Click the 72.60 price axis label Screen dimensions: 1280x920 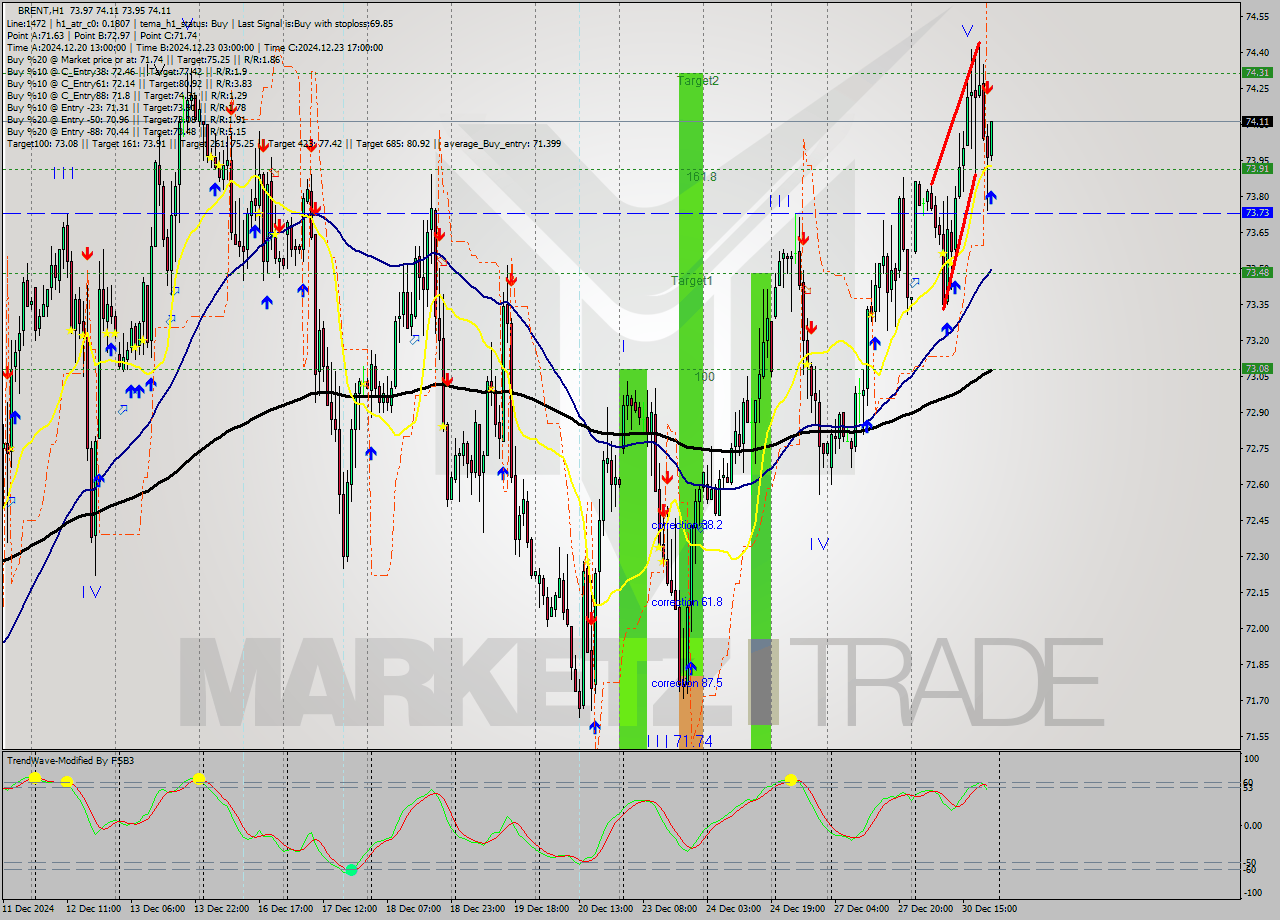coord(1257,484)
